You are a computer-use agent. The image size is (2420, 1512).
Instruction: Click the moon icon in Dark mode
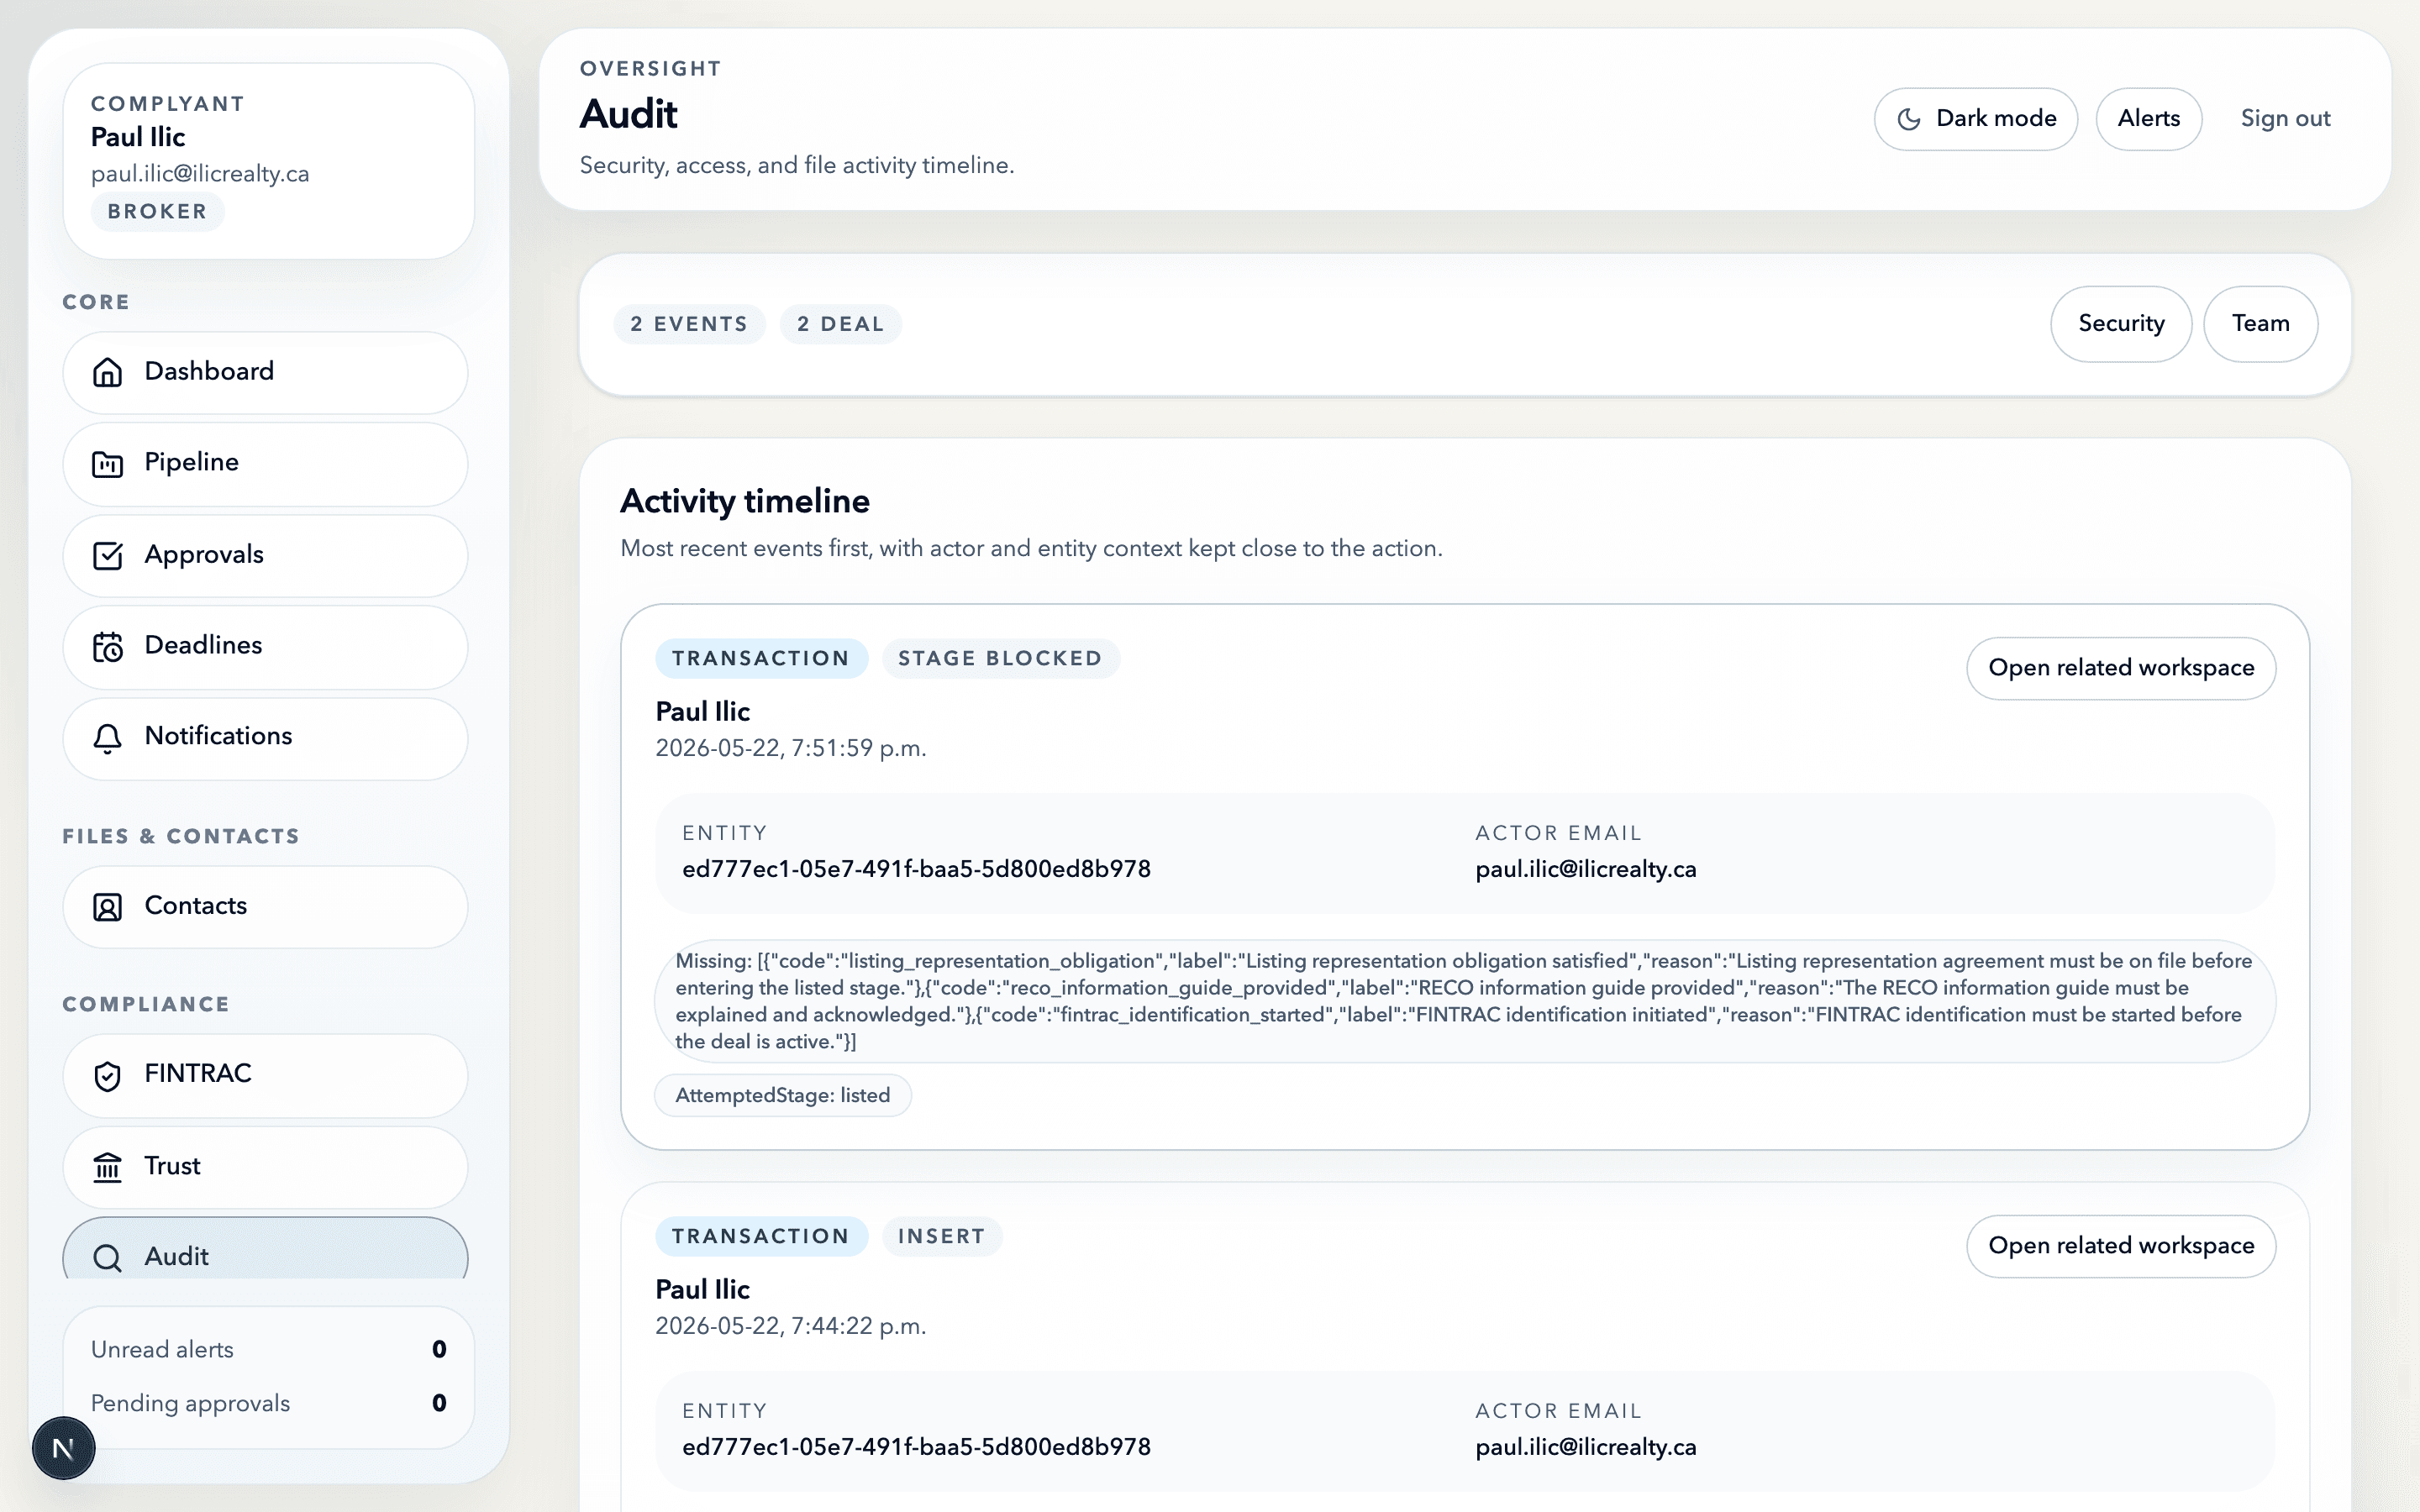[x=1909, y=119]
